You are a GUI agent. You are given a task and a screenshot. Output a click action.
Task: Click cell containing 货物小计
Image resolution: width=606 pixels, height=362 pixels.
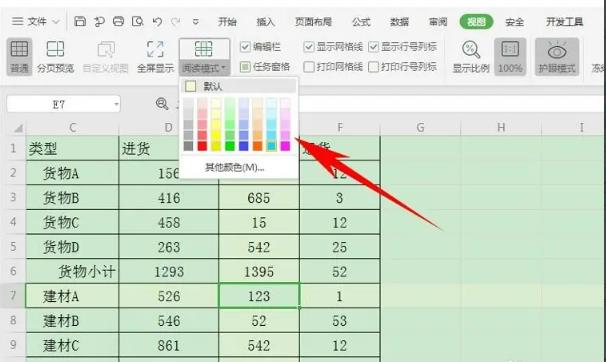pyautogui.click(x=72, y=272)
